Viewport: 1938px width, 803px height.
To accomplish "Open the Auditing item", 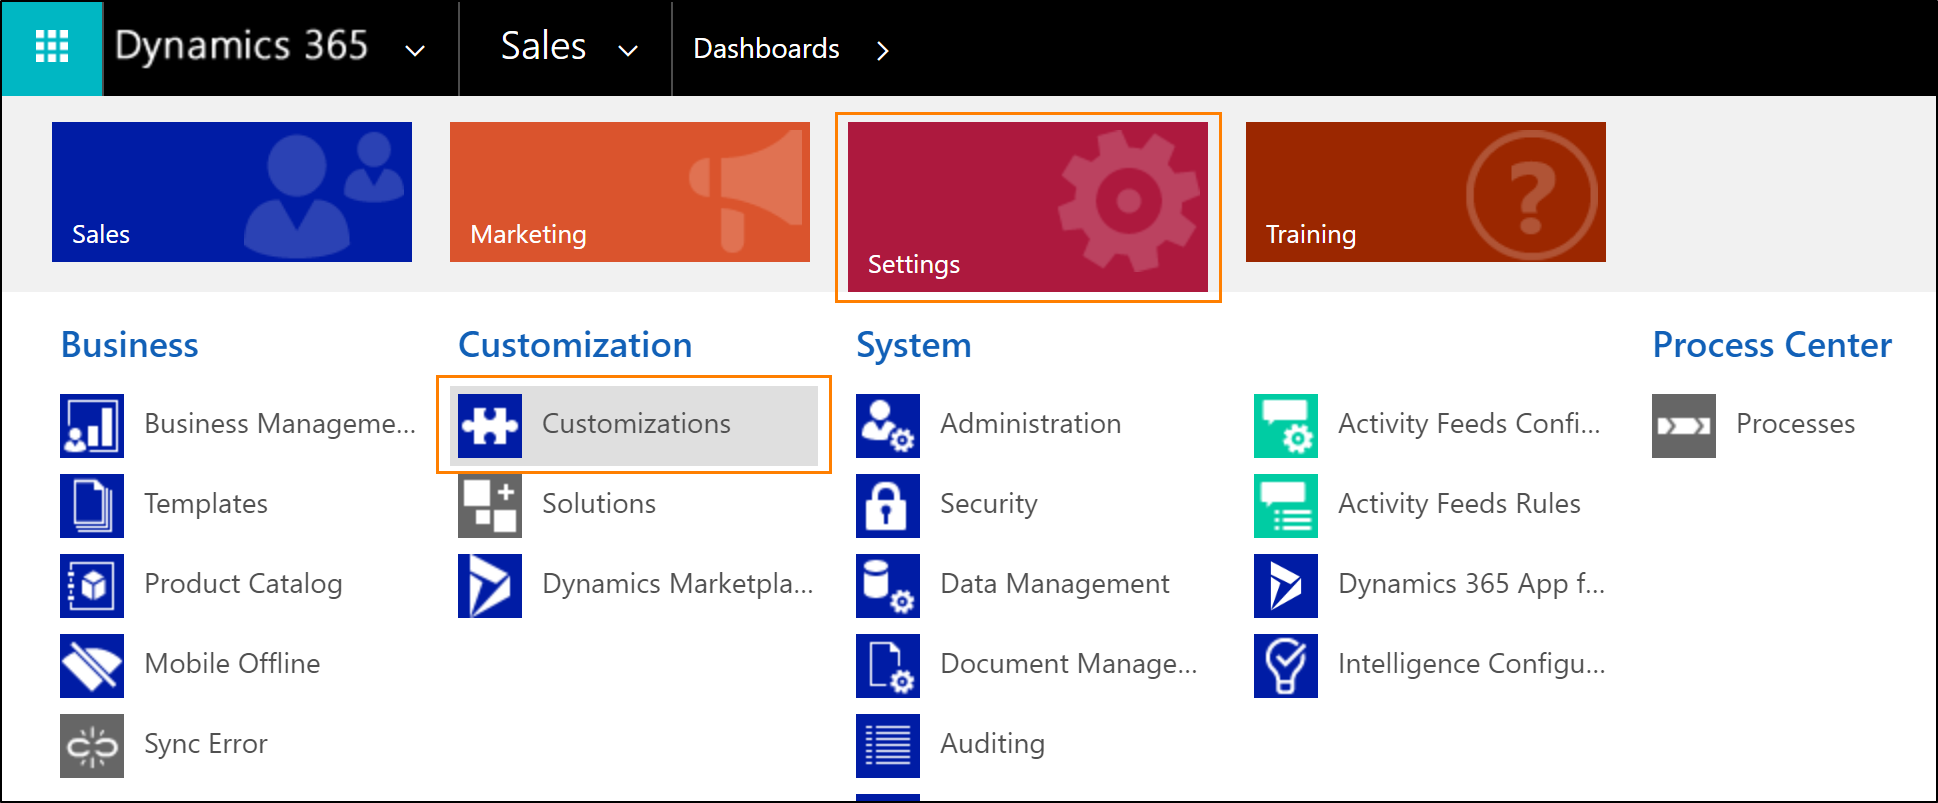I will coord(992,744).
